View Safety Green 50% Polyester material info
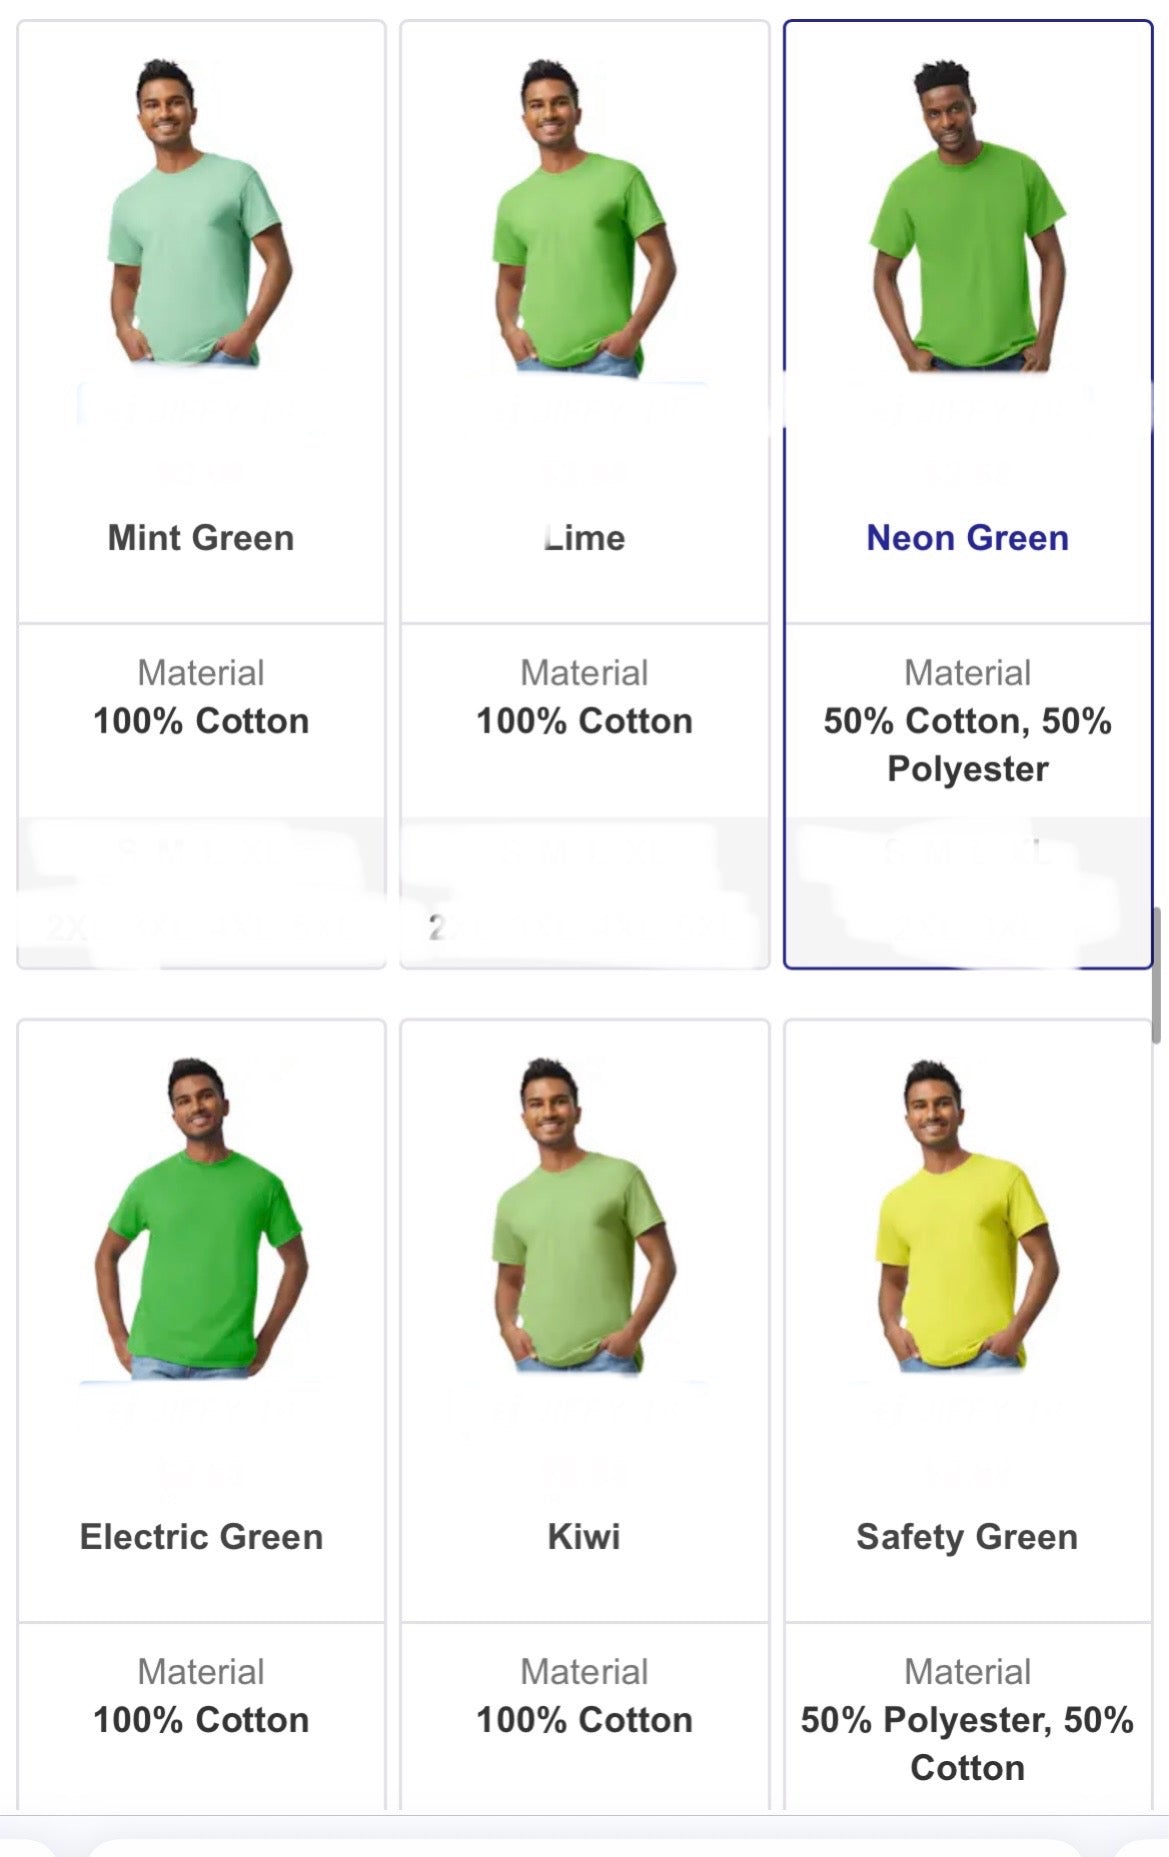1169x1857 pixels. tap(967, 1720)
